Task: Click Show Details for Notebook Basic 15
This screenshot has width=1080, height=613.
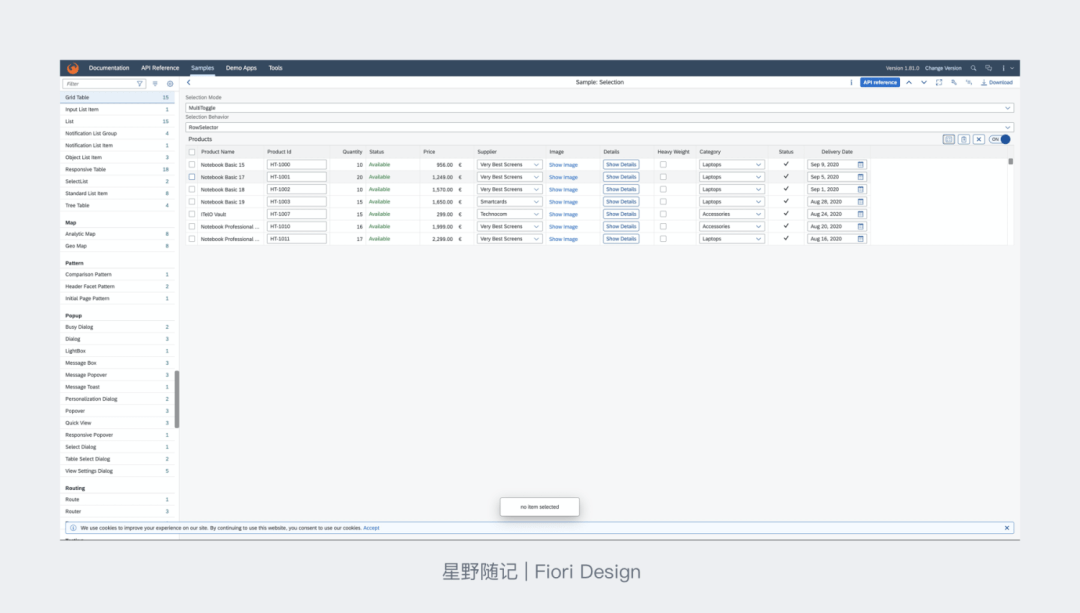Action: pyautogui.click(x=621, y=164)
